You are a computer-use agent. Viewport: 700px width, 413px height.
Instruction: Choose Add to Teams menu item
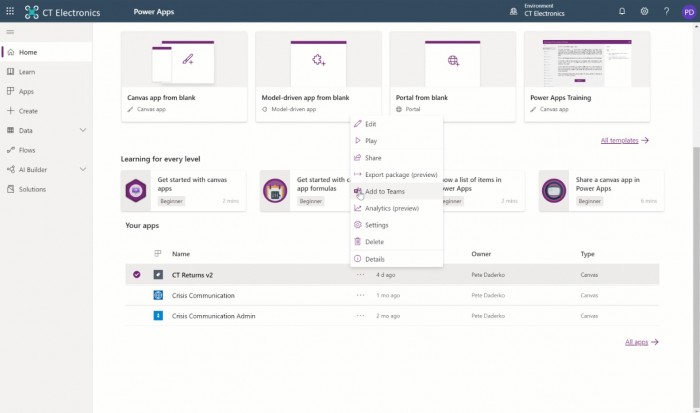(x=396, y=191)
